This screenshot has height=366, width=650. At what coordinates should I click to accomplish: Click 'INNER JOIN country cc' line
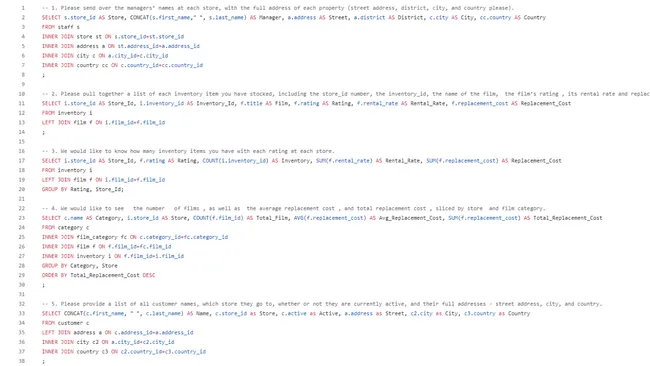pos(122,65)
